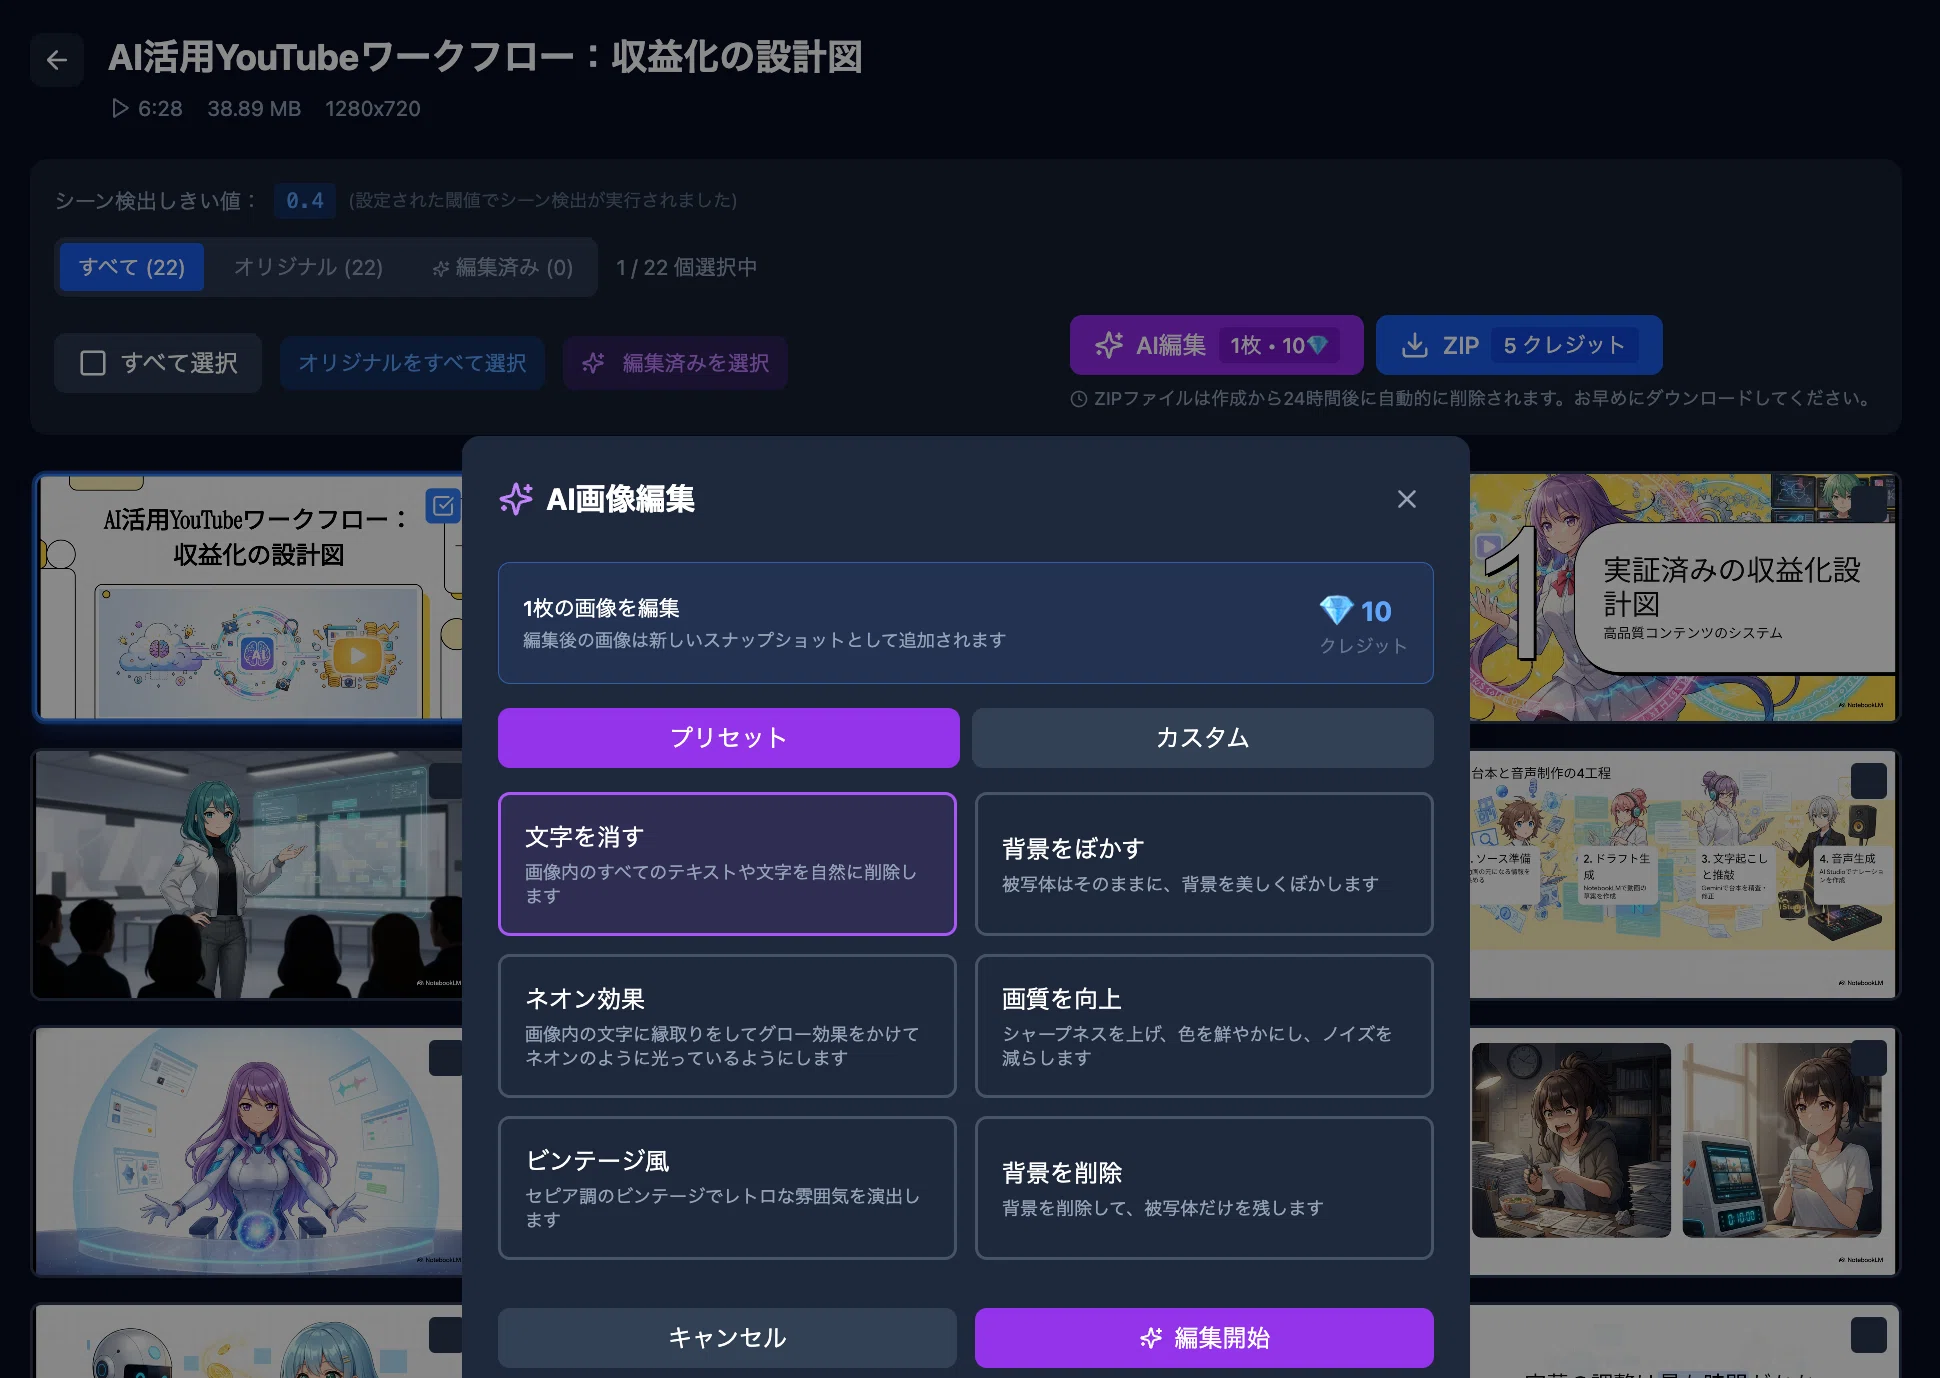Viewport: 1940px width, 1378px height.
Task: Open the green-haired presenter thumbnail
Action: pyautogui.click(x=248, y=875)
